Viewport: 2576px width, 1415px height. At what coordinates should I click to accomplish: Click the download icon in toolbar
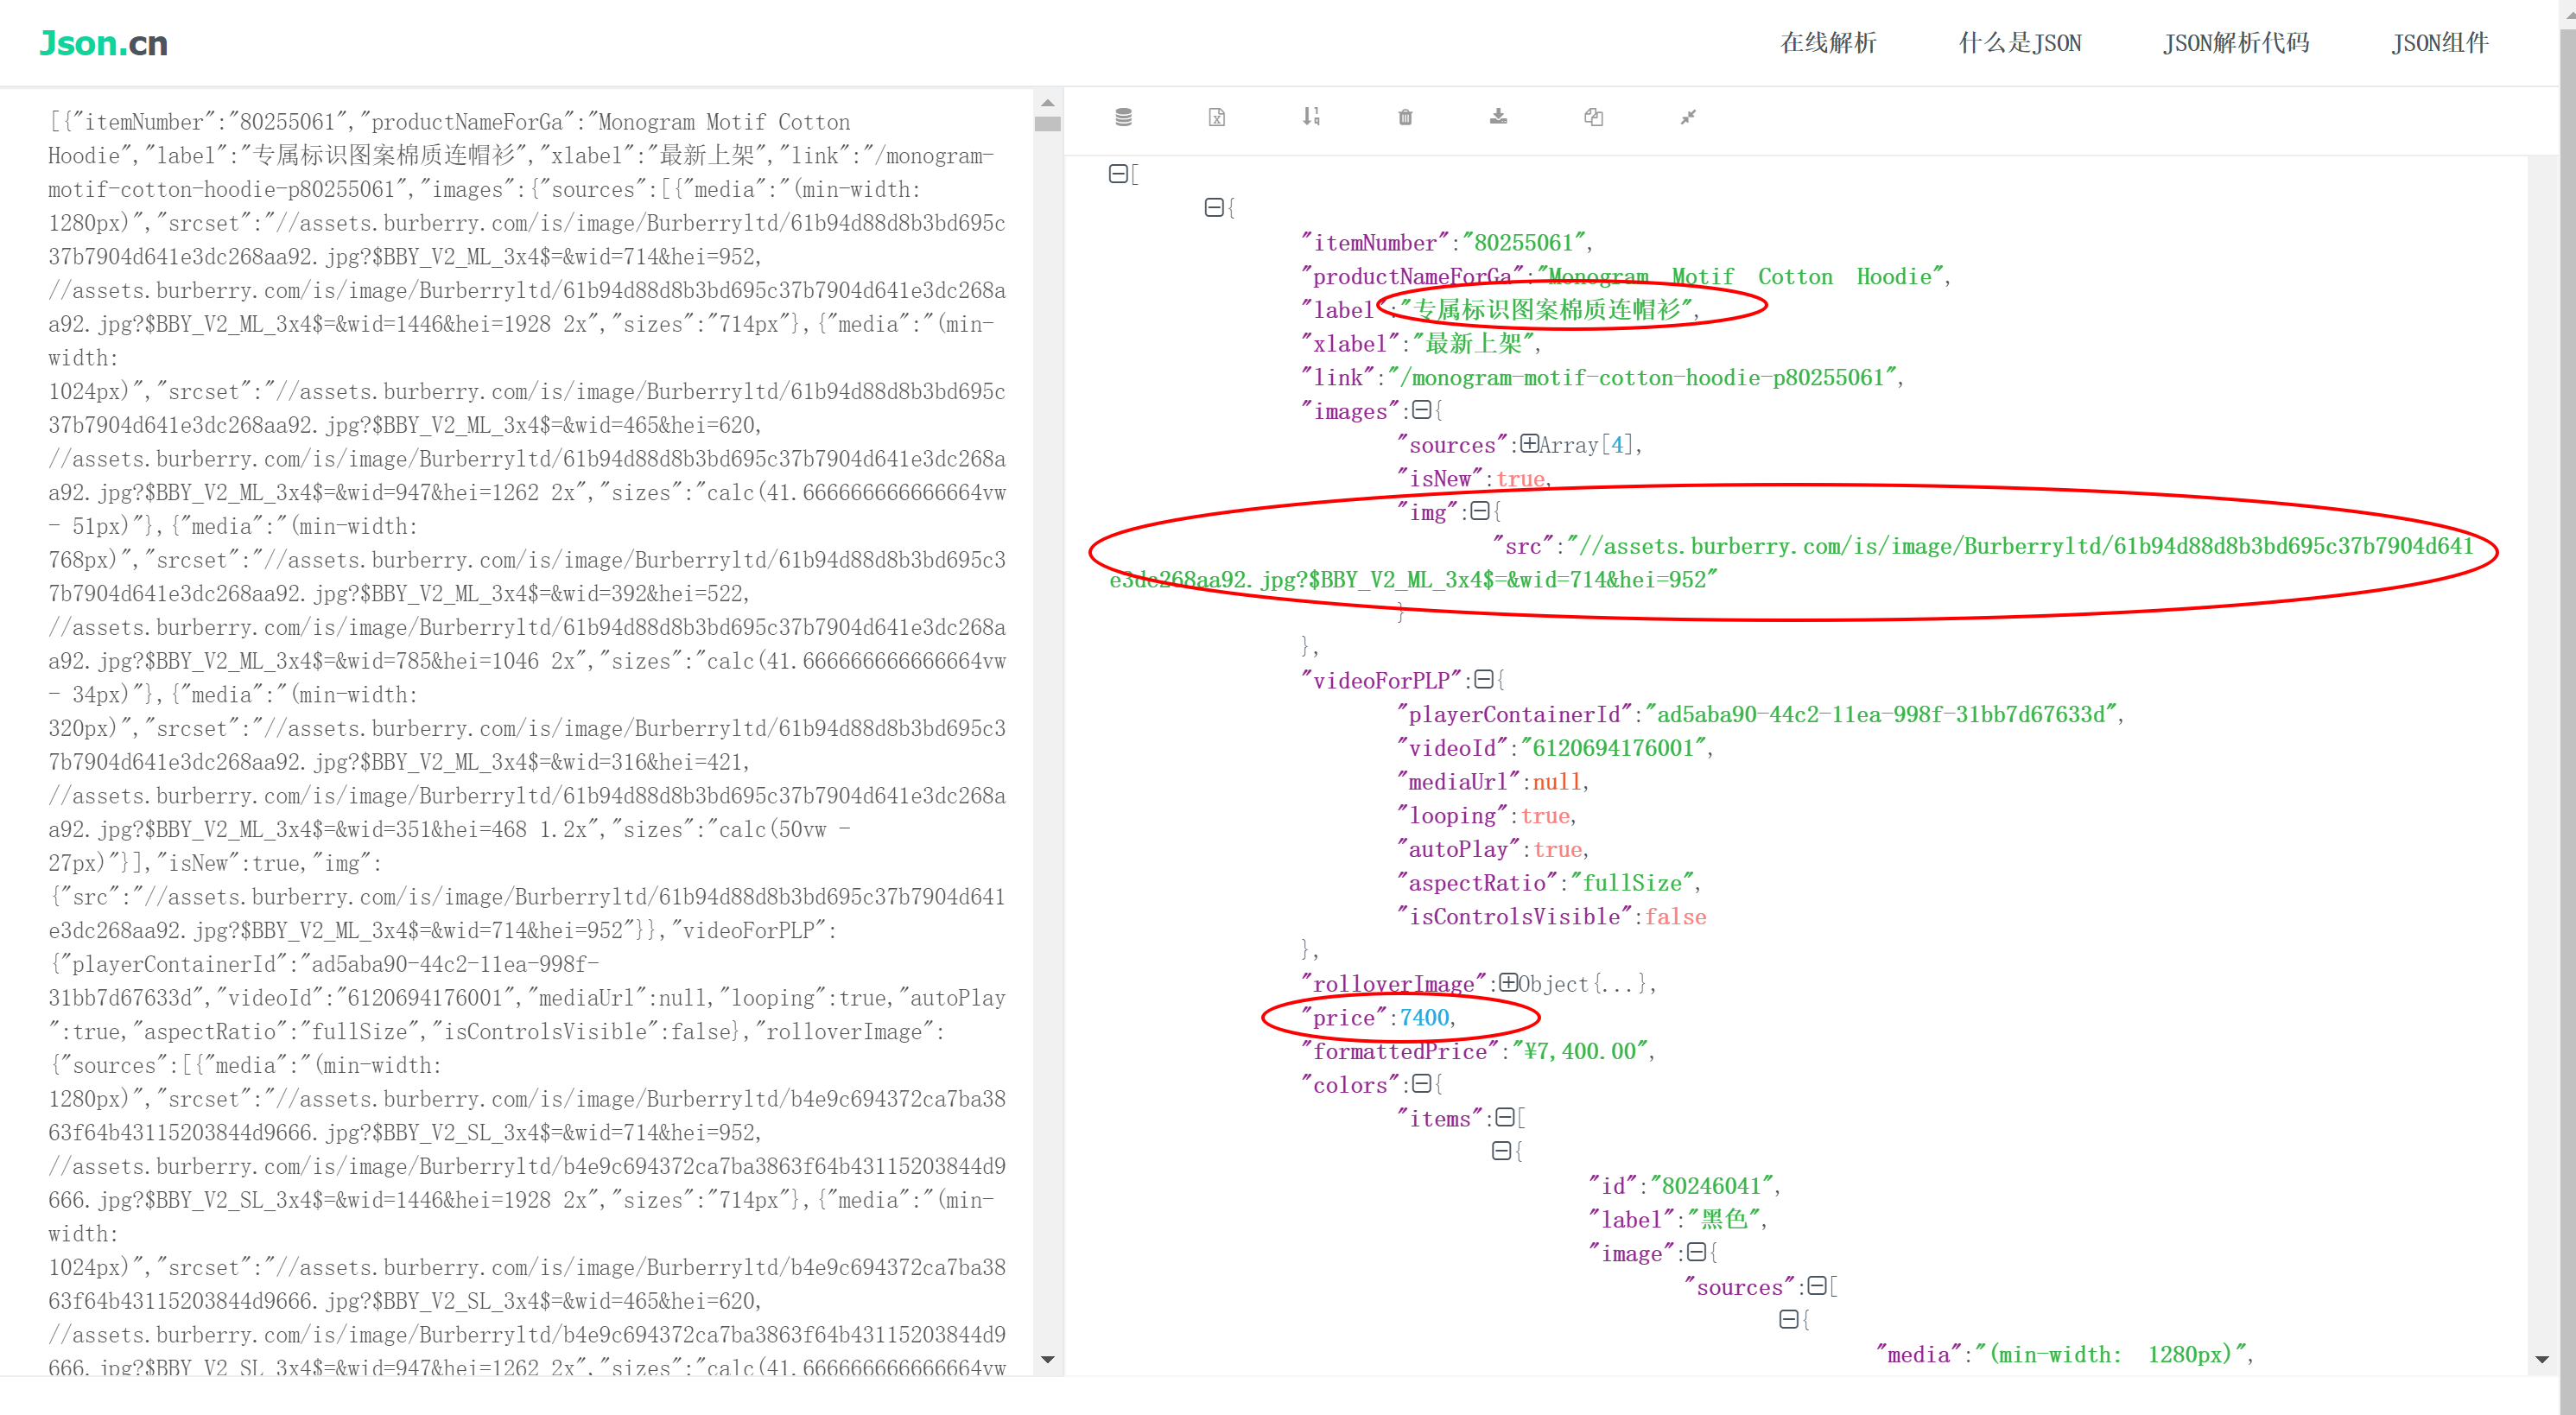pos(1498,117)
